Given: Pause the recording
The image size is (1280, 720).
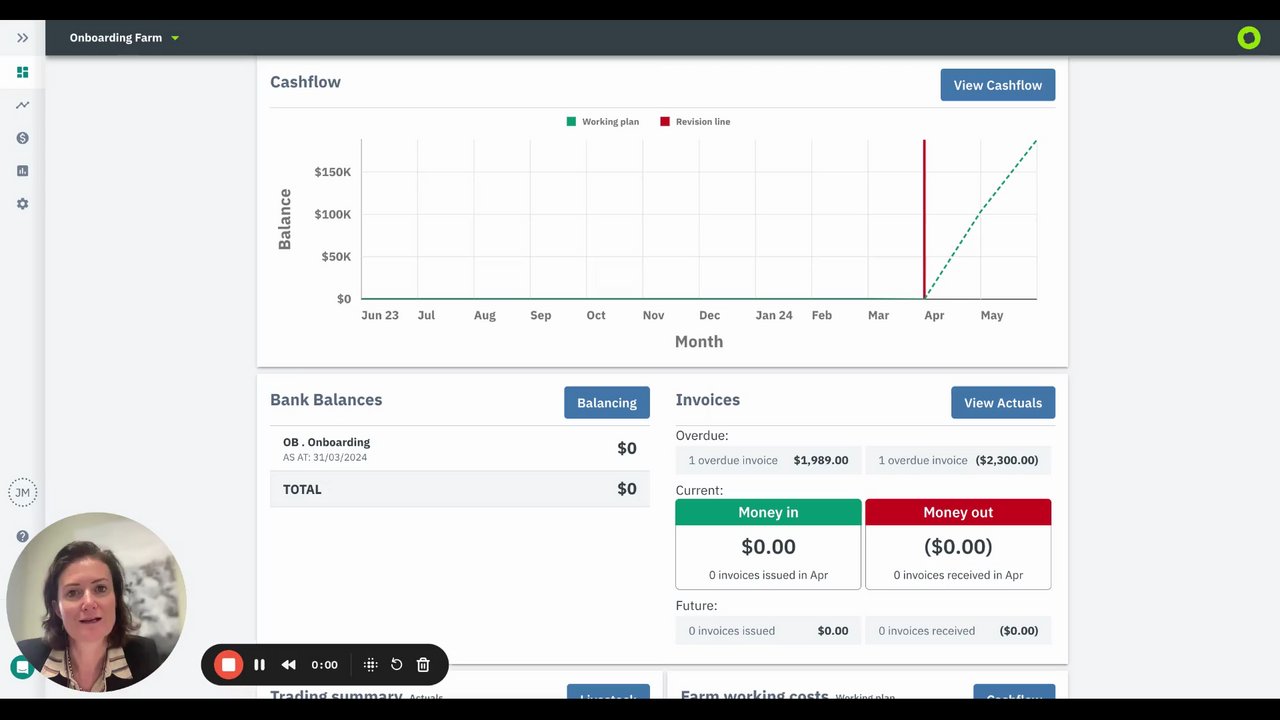Looking at the screenshot, I should coord(259,664).
